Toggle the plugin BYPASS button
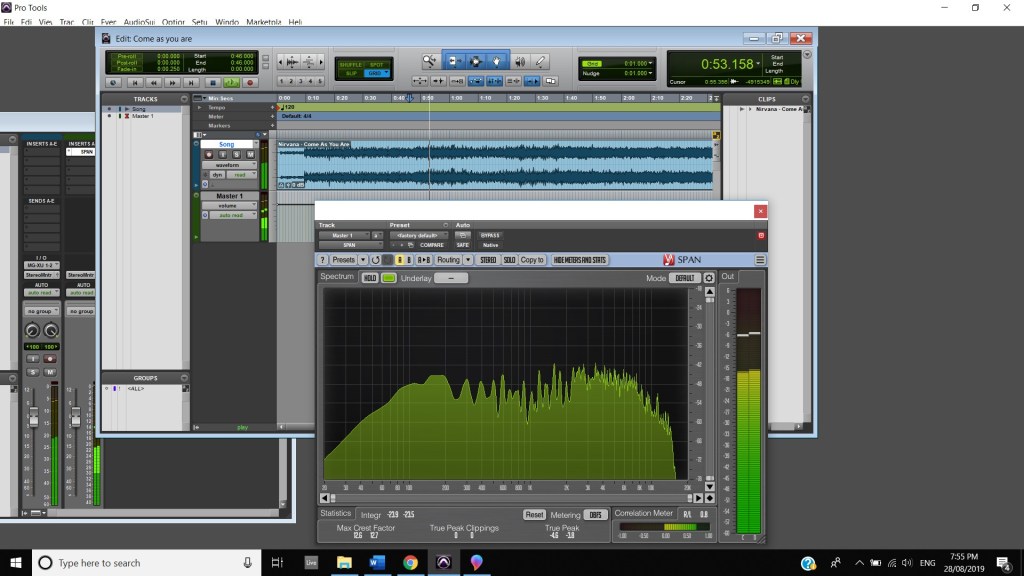 [x=491, y=236]
